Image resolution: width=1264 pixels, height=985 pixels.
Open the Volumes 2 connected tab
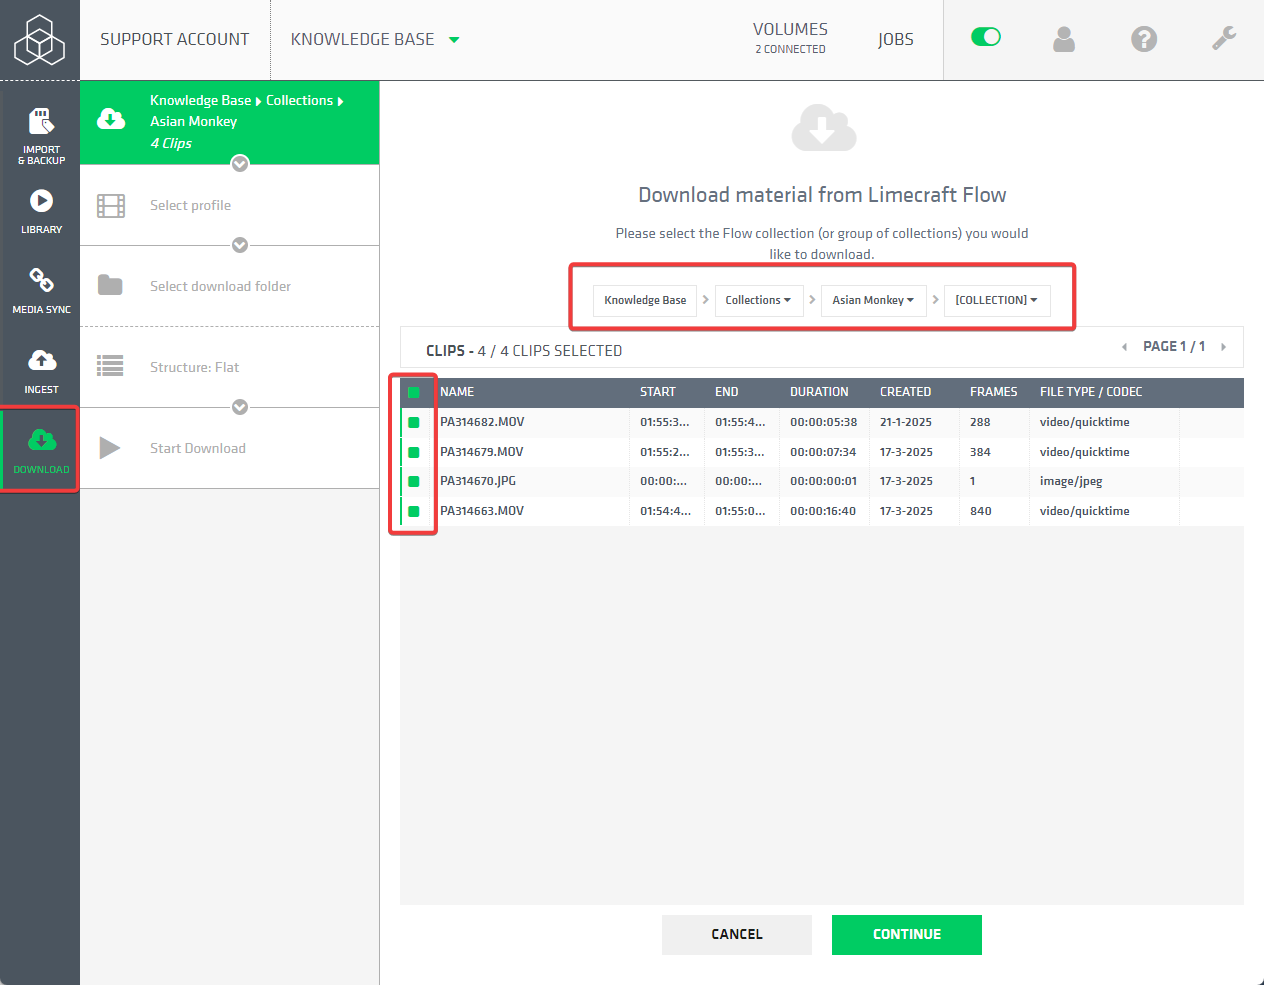click(790, 38)
